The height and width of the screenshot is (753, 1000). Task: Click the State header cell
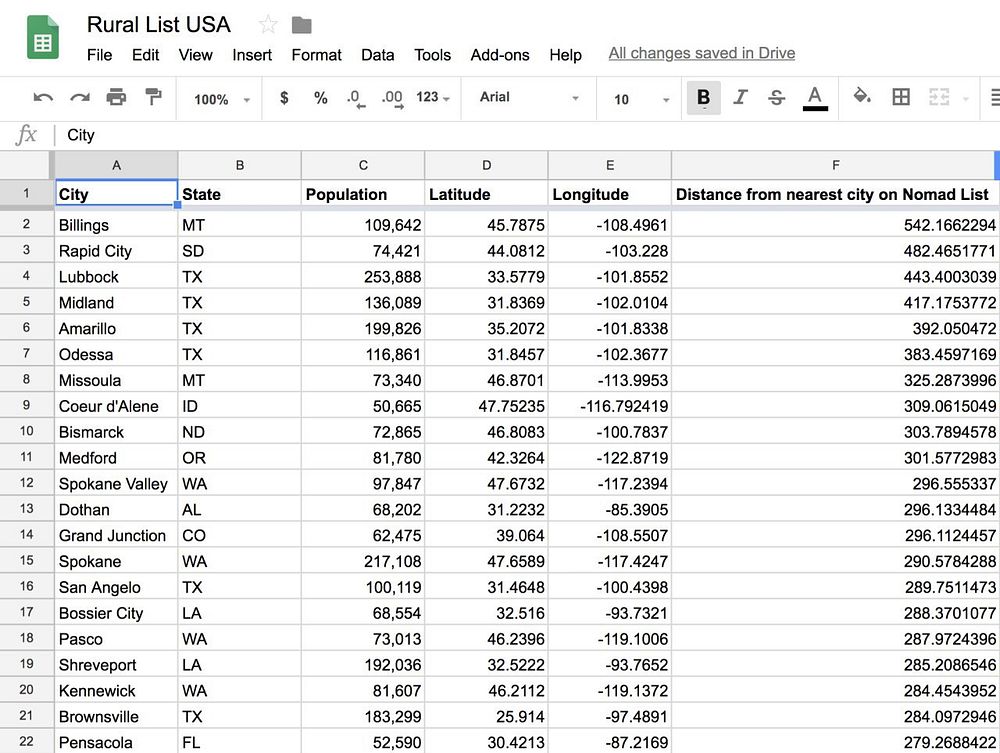coord(240,194)
